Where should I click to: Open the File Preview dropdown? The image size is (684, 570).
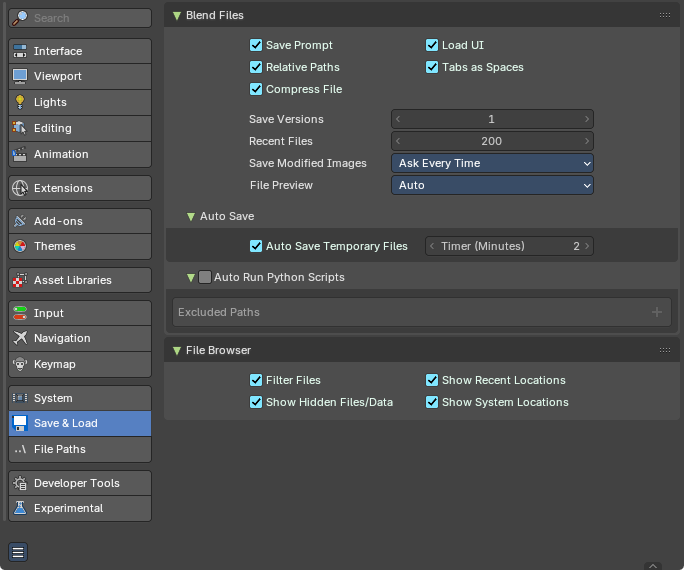492,185
